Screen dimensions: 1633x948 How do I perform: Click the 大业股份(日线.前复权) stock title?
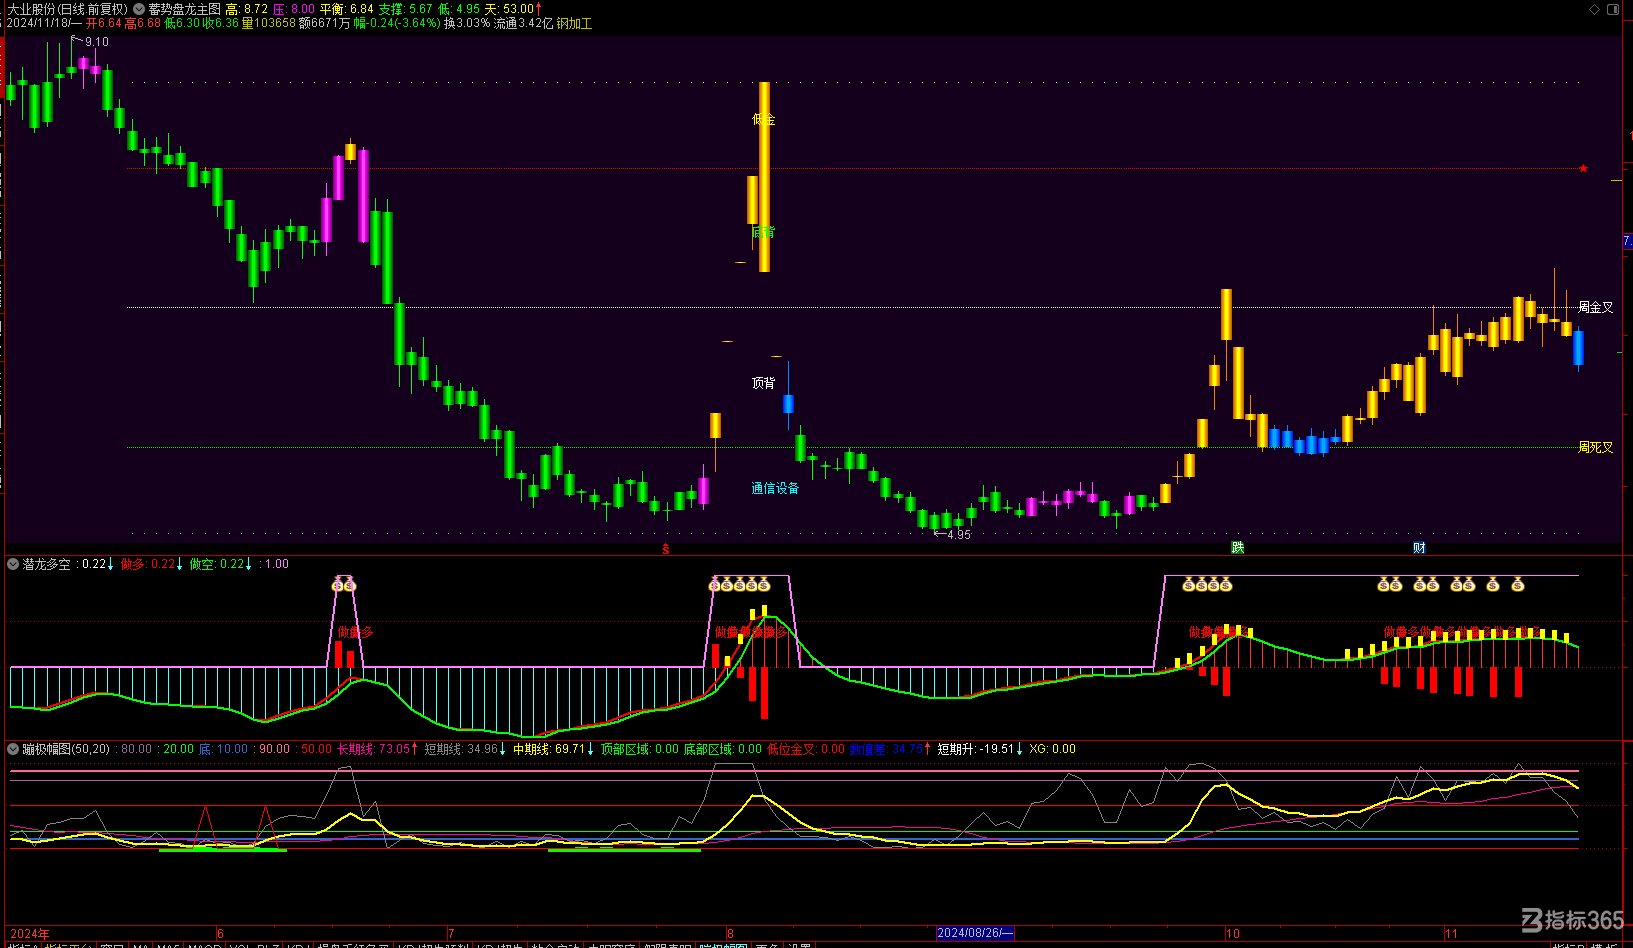(x=68, y=9)
